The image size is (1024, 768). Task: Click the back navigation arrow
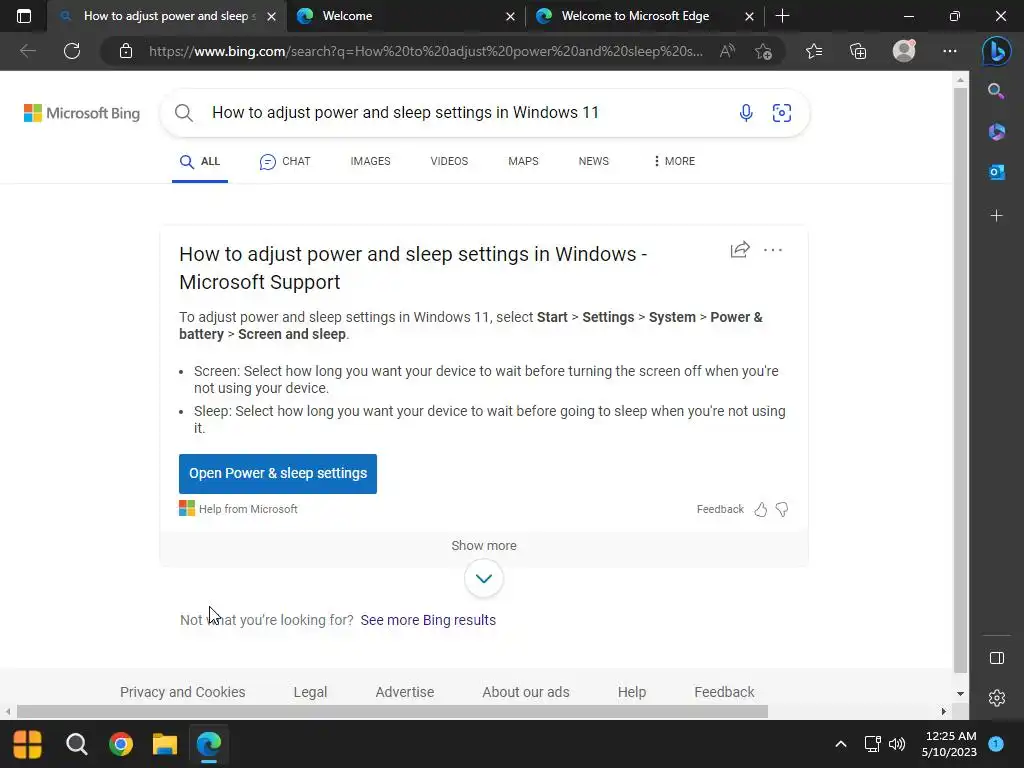pyautogui.click(x=27, y=51)
